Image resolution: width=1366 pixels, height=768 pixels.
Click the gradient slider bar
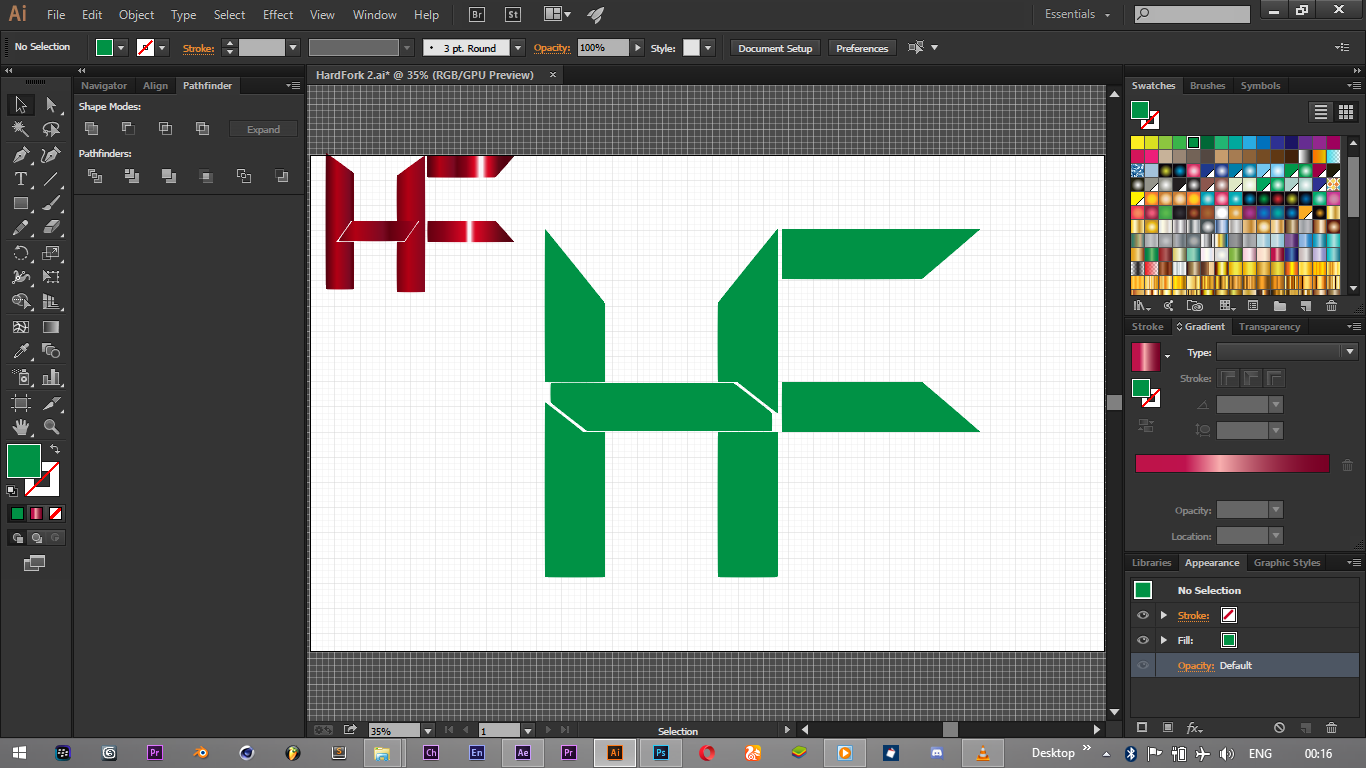1232,464
